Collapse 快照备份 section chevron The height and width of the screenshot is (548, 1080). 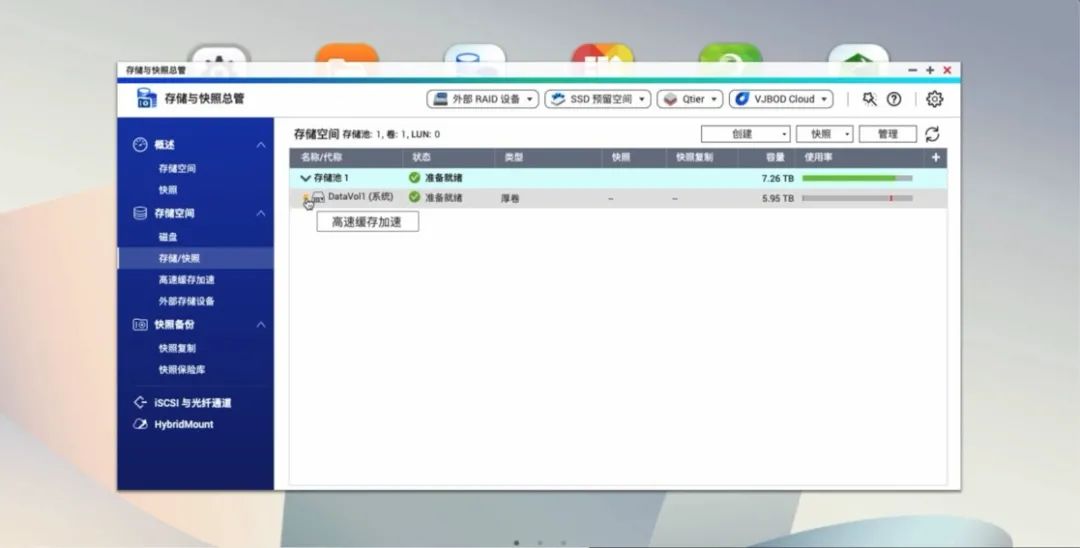[x=261, y=324]
